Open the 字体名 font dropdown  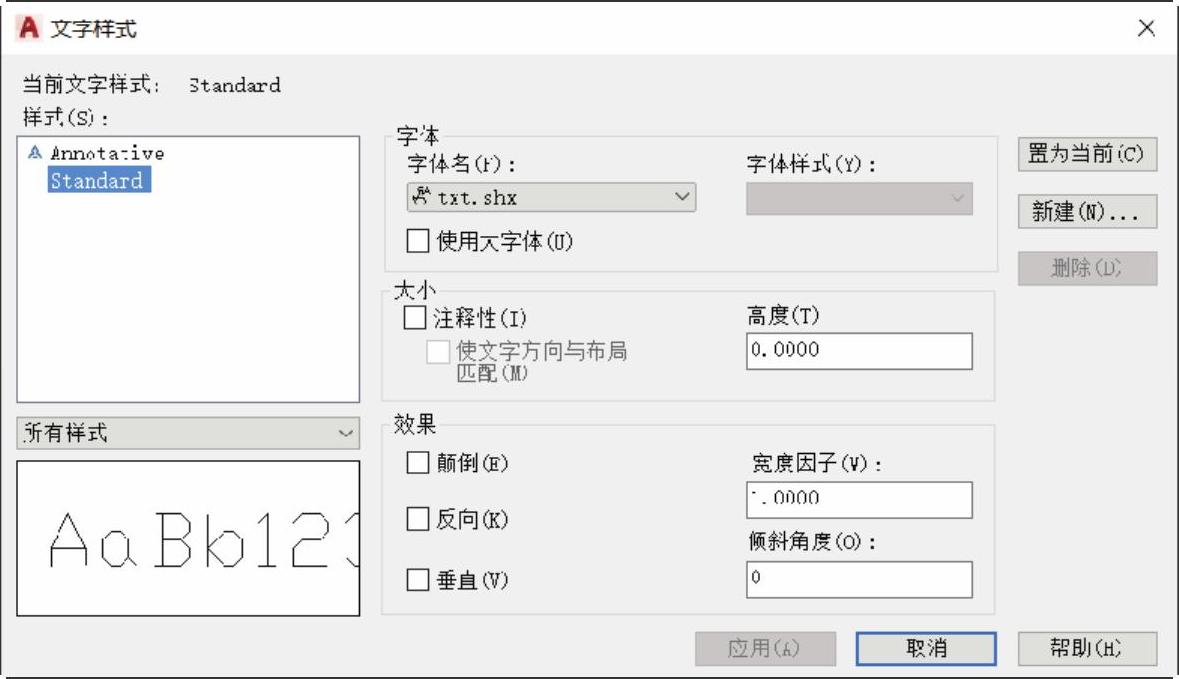pyautogui.click(x=551, y=197)
